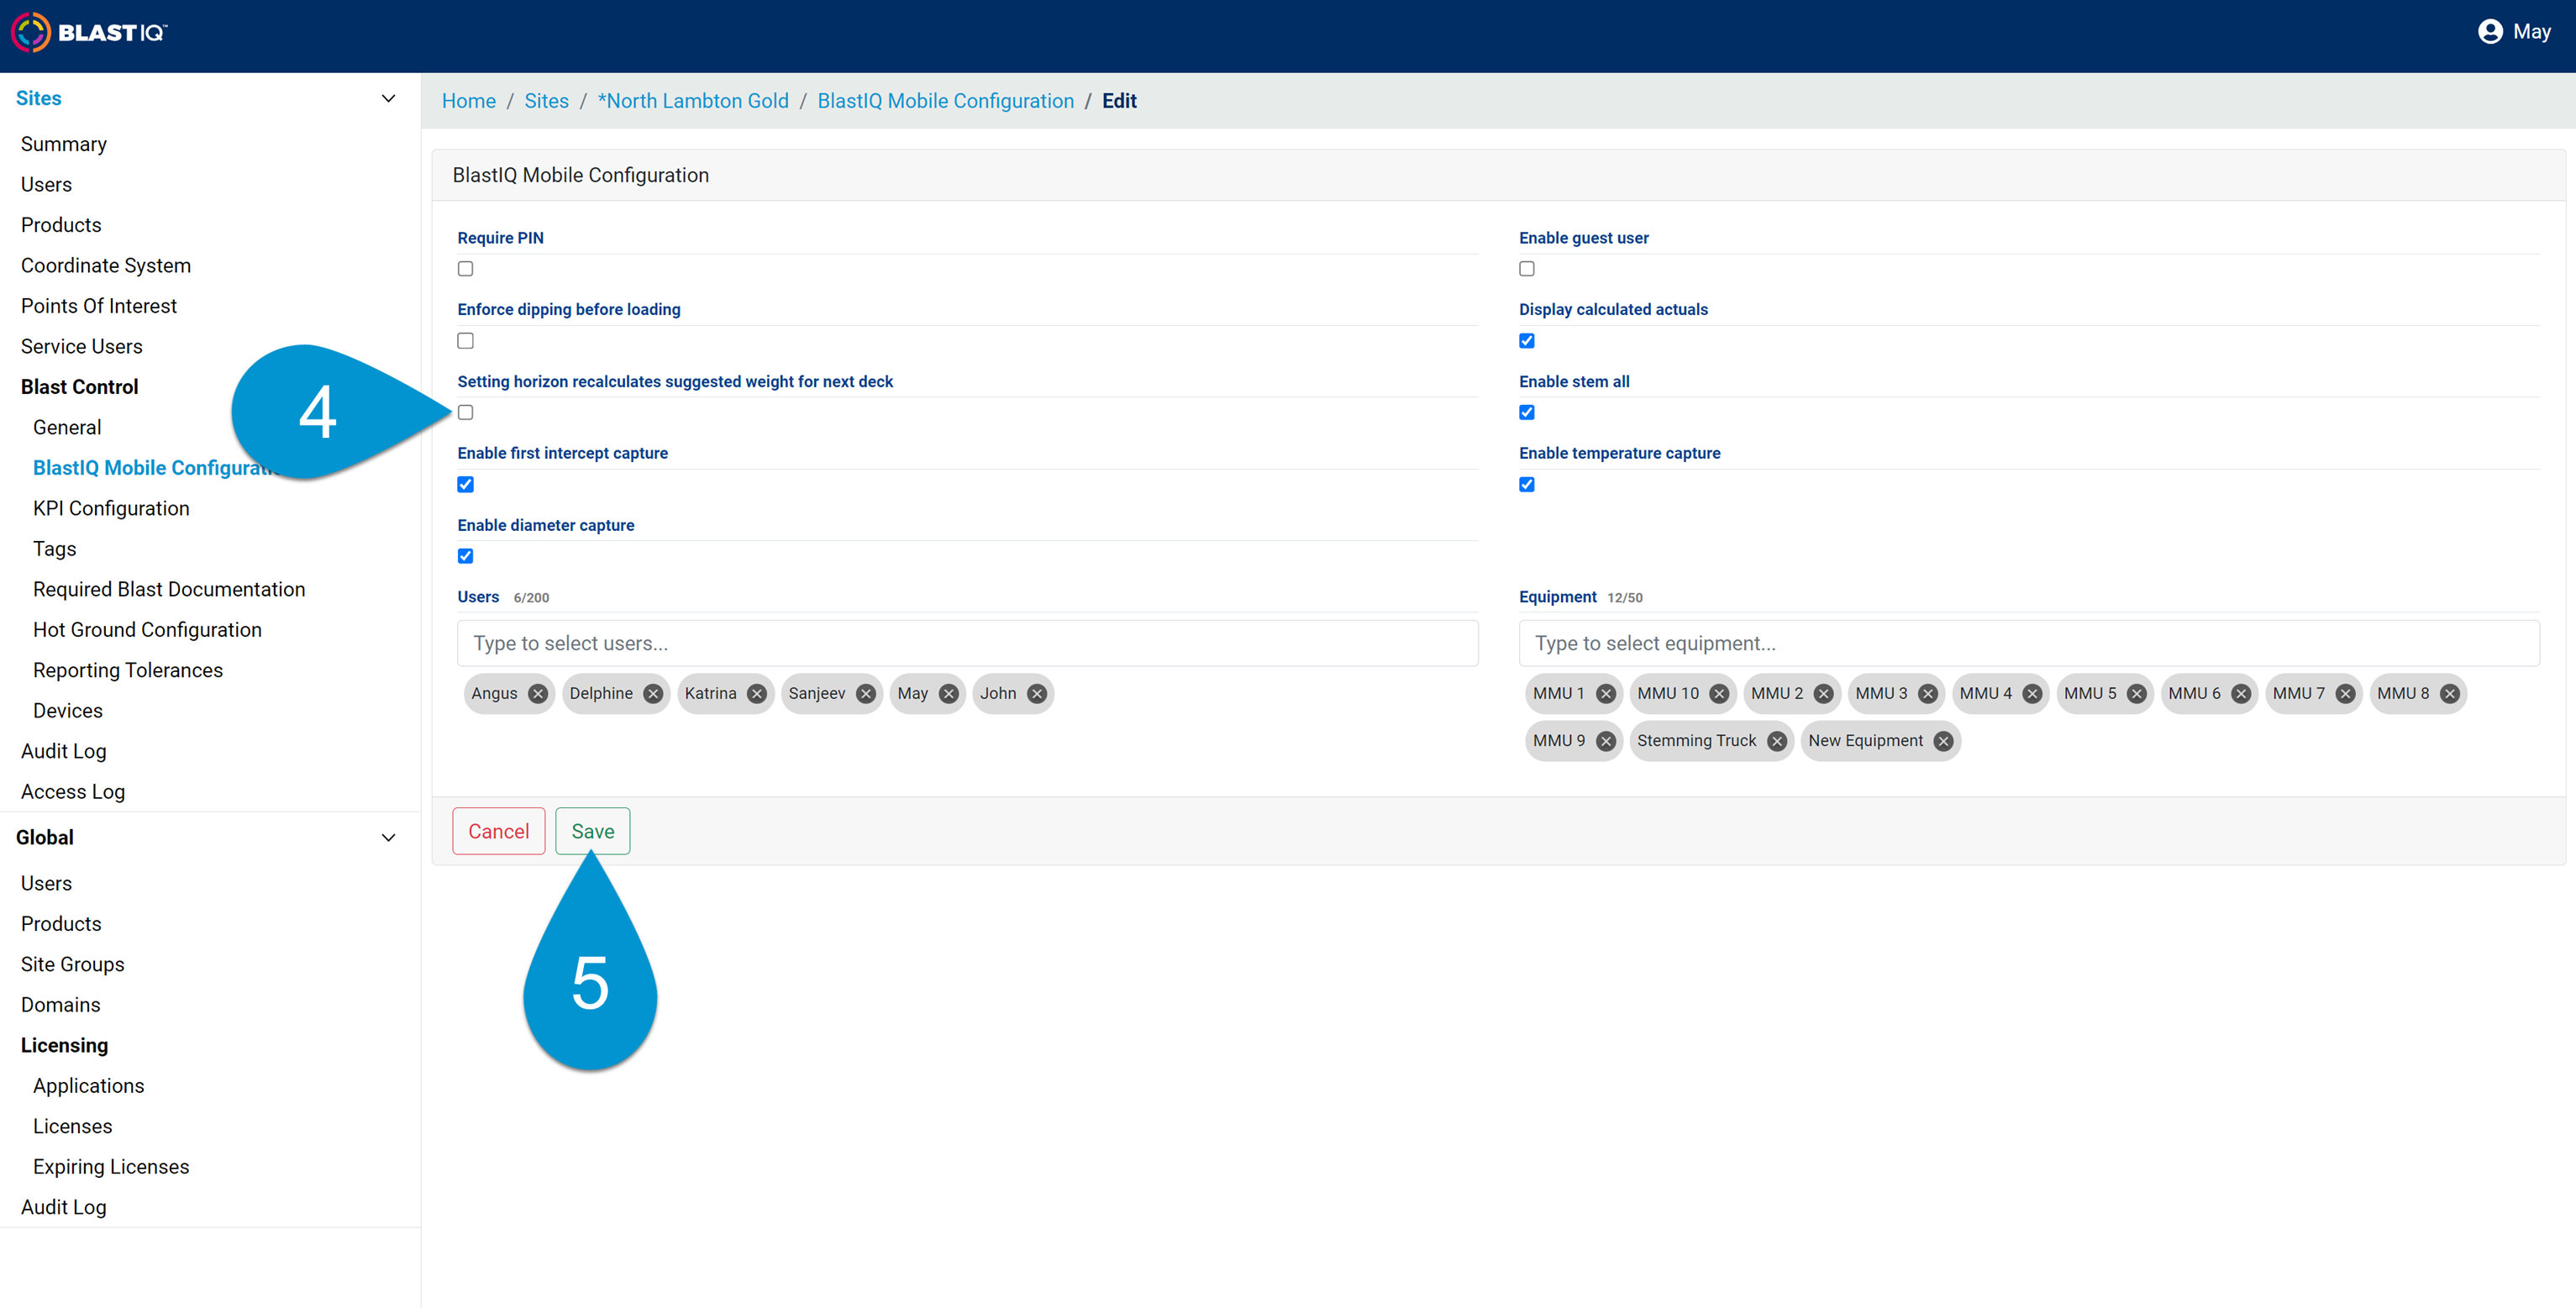The width and height of the screenshot is (2576, 1308).
Task: Remove May user chip
Action: click(949, 693)
